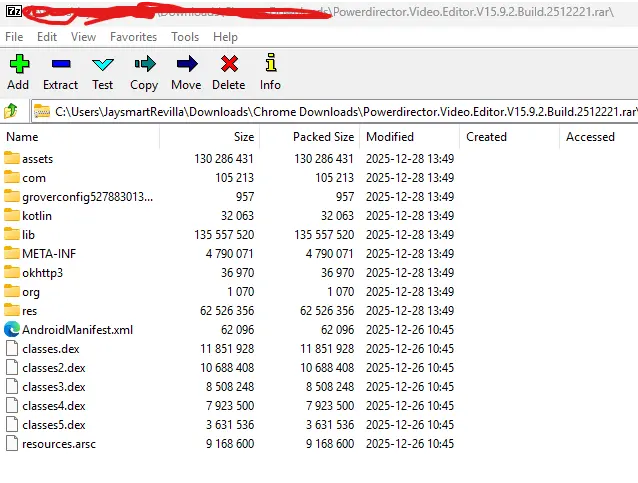Screen dimensions: 638x483
Task: Click res size value 62 526 356
Action: pos(227,311)
